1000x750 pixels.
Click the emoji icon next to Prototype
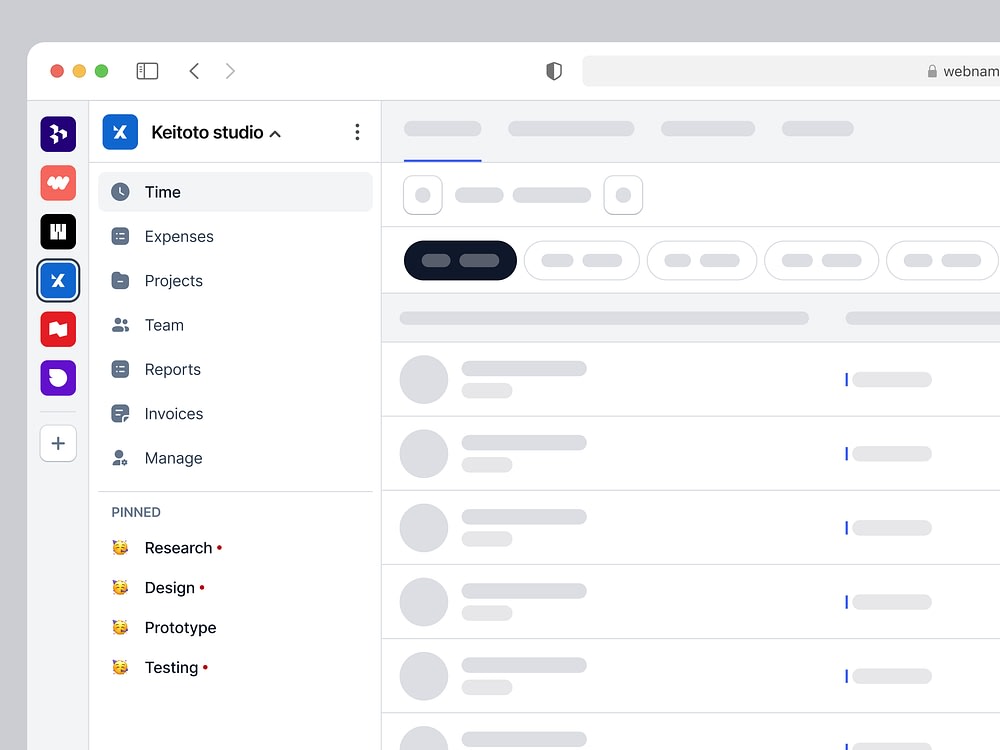(x=120, y=628)
